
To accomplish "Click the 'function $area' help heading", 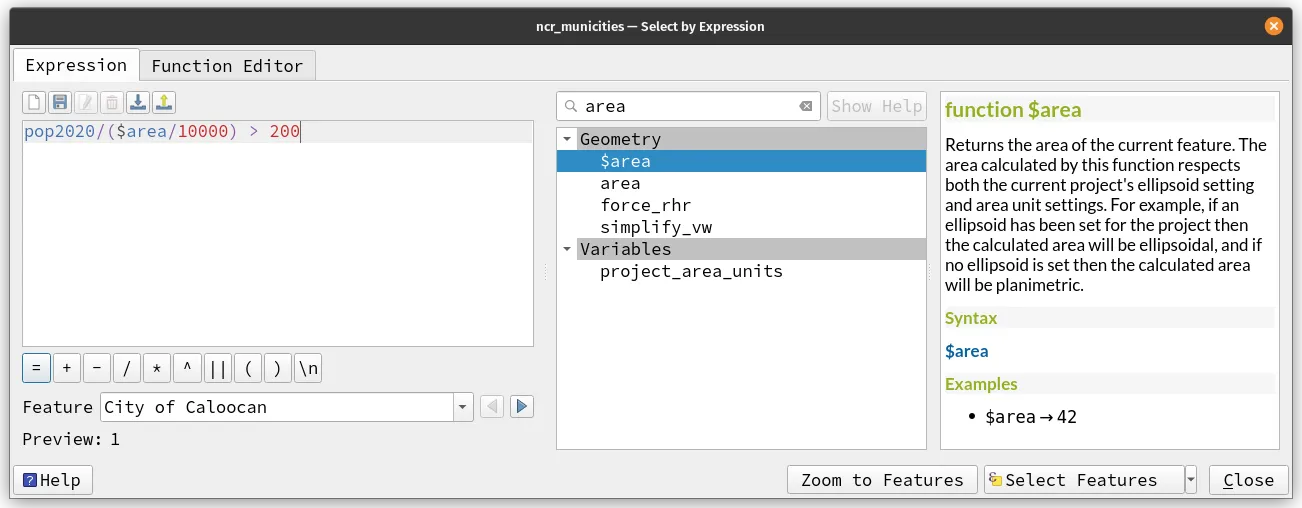I will (1013, 110).
